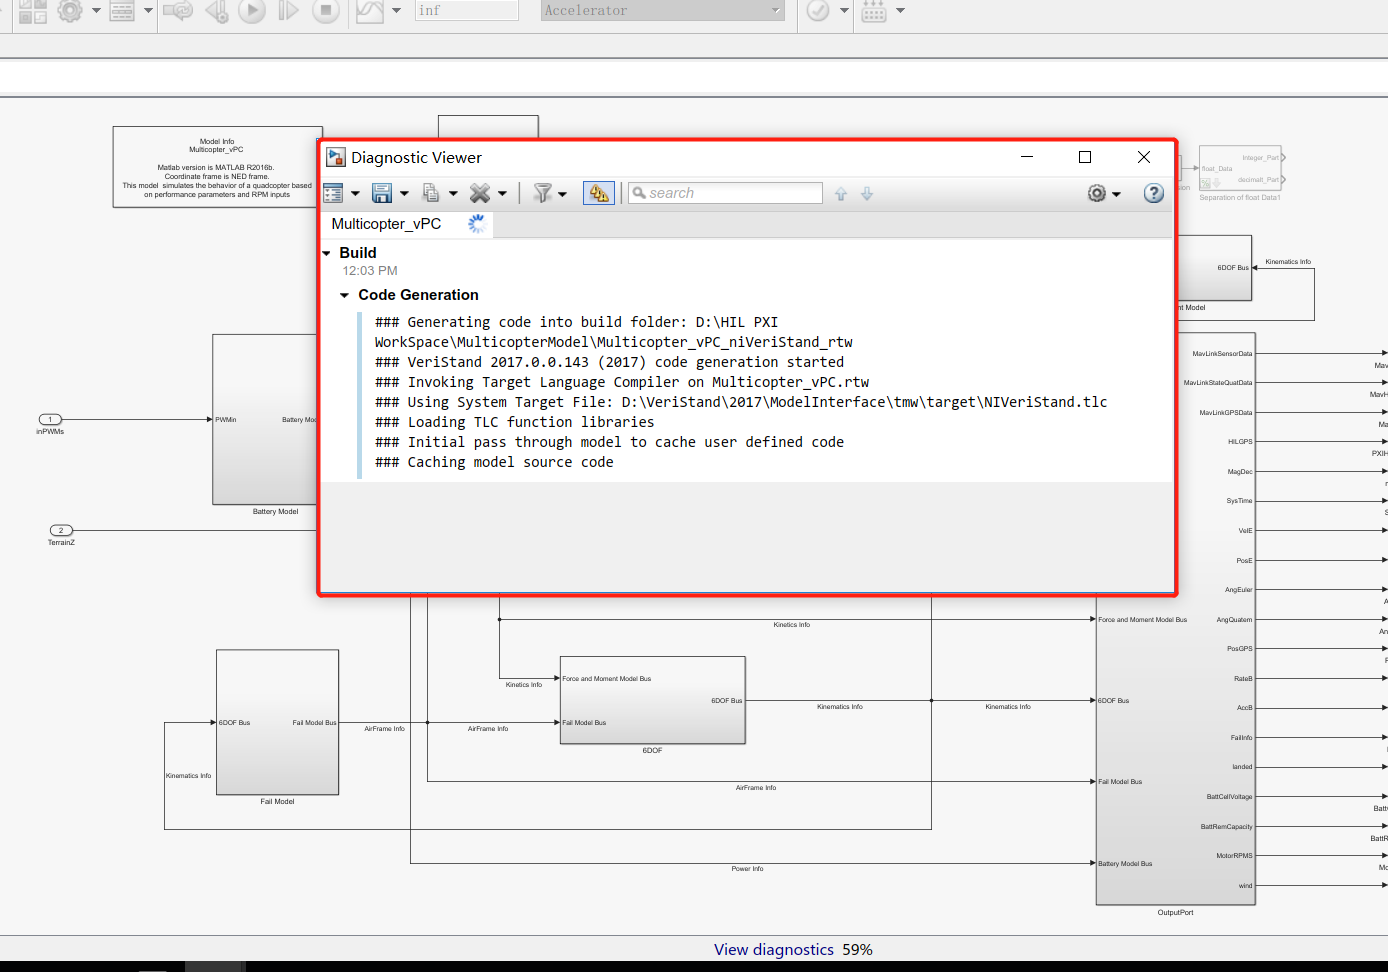Open Diagnostic Viewer settings gear
This screenshot has height=972, width=1388.
tap(1097, 193)
